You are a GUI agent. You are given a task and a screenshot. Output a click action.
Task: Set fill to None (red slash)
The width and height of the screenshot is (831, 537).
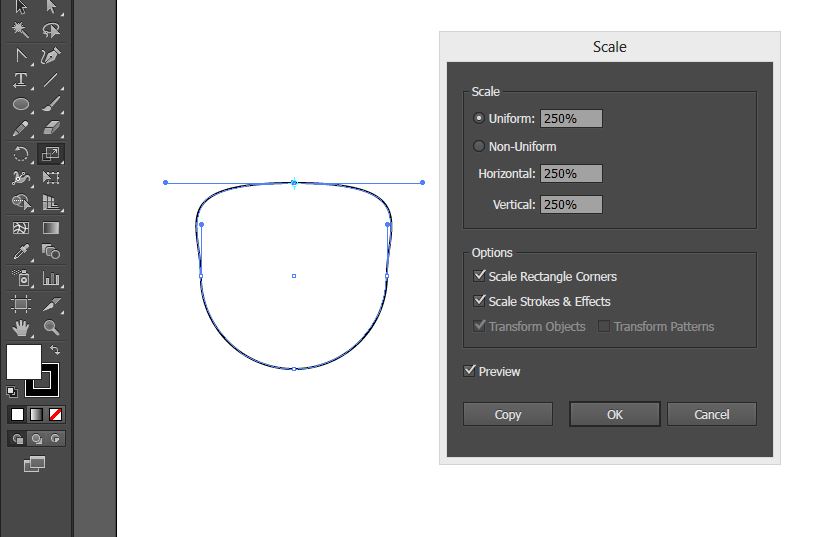pos(55,414)
